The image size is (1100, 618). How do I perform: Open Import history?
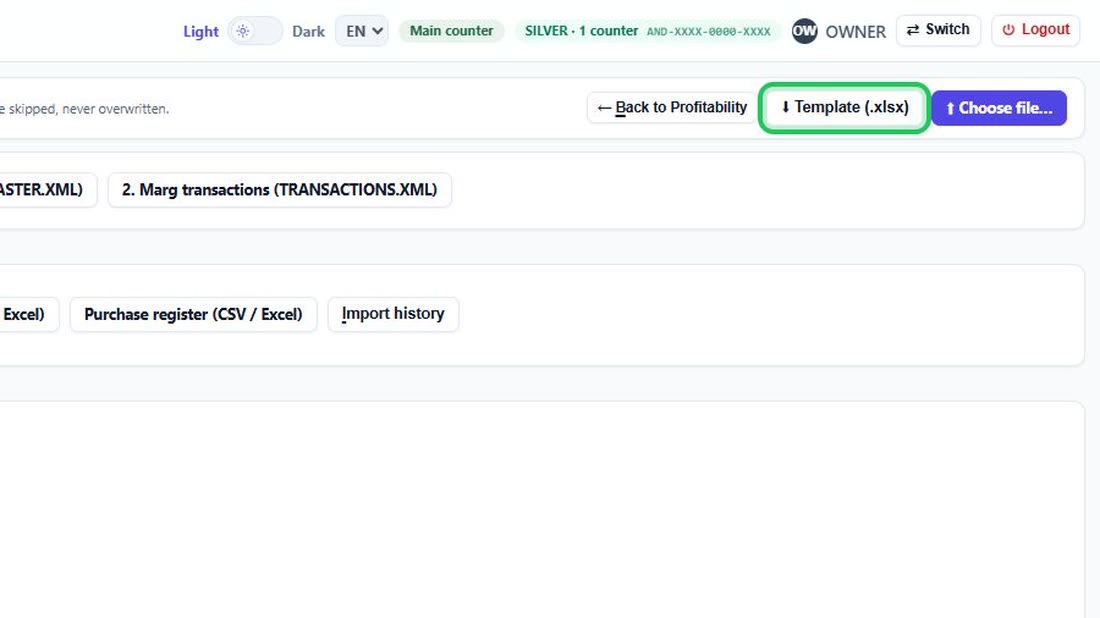coord(393,314)
